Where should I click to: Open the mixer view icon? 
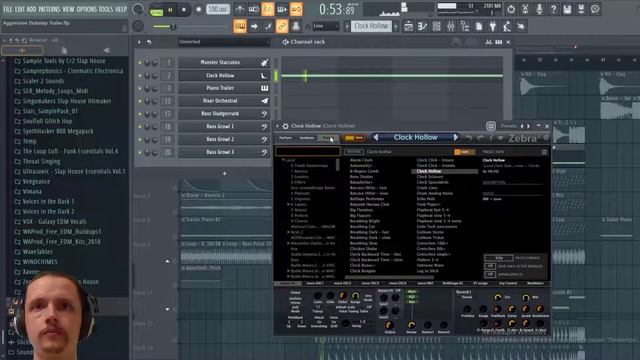click(x=451, y=27)
